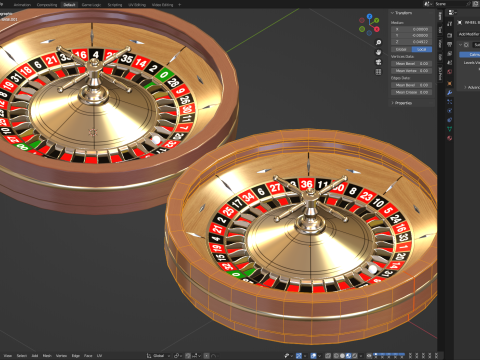Click the Median X coordinate field

click(x=412, y=29)
